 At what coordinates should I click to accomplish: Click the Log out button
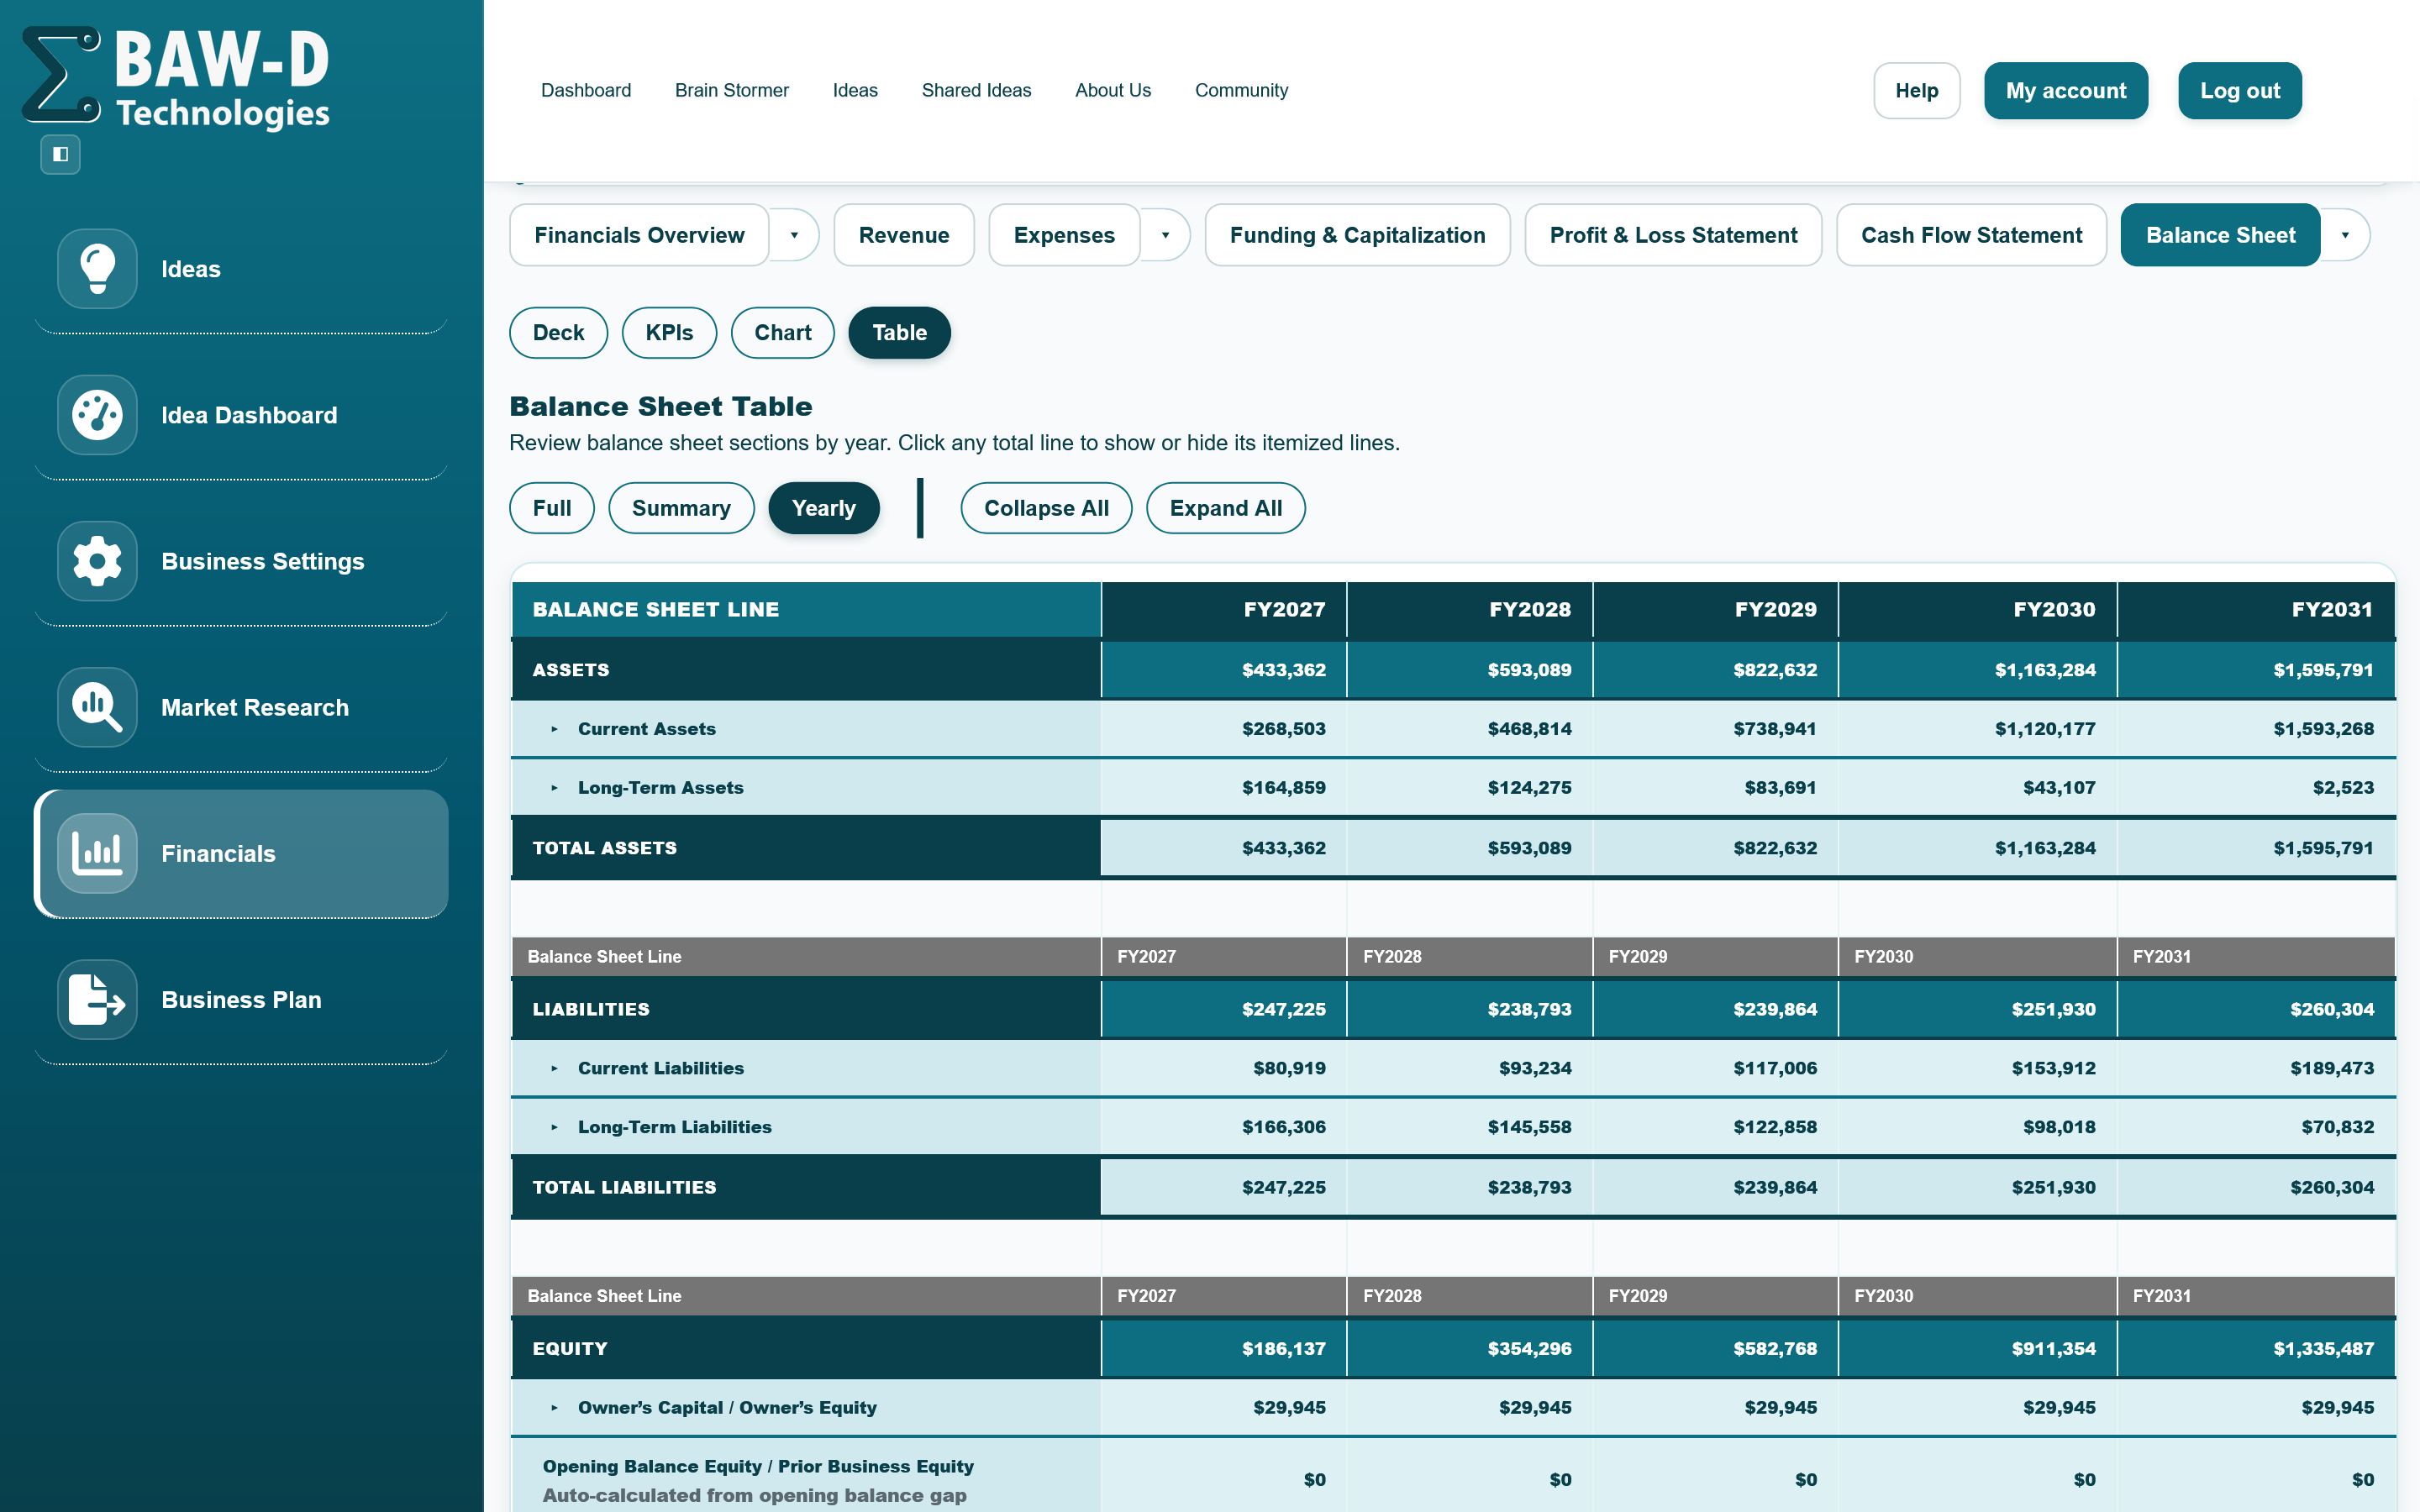click(x=2240, y=90)
